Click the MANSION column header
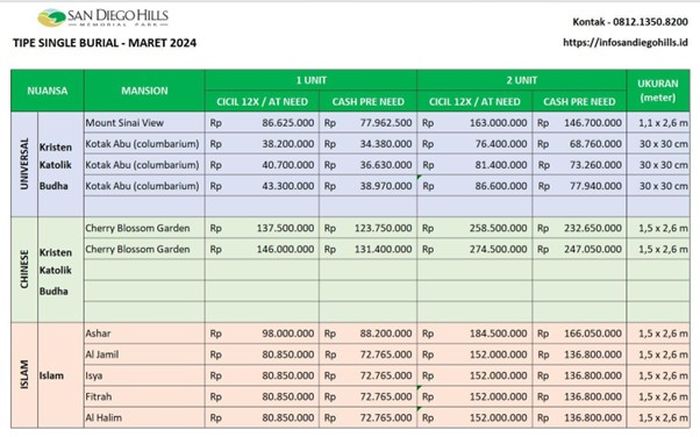 tap(144, 90)
